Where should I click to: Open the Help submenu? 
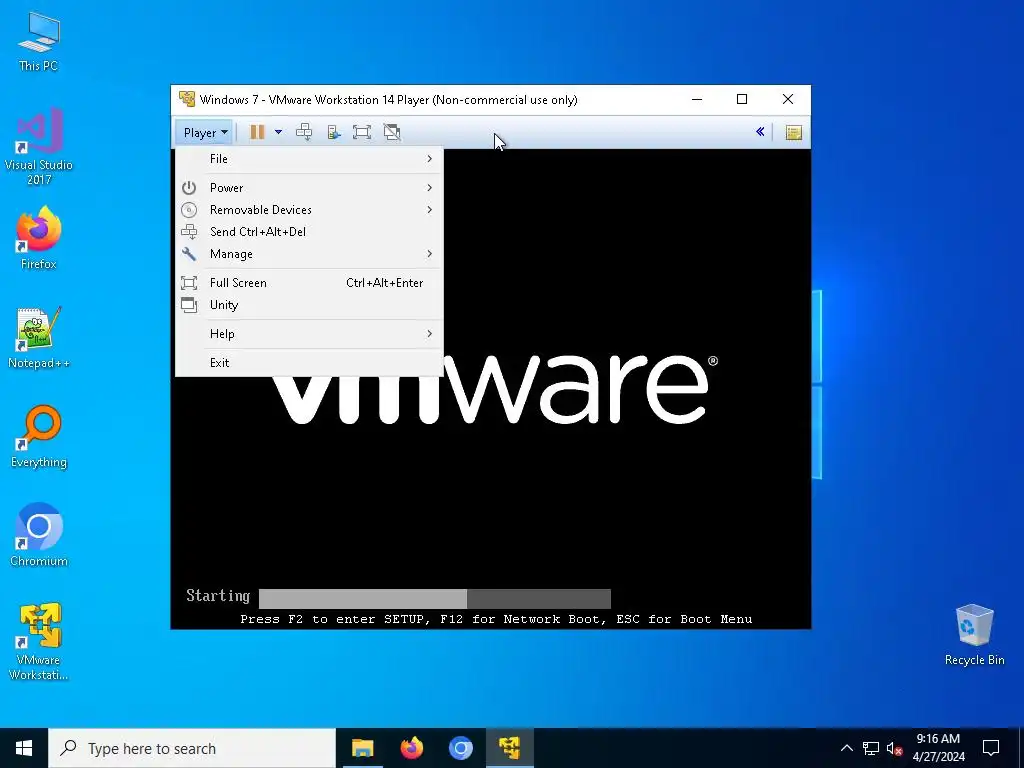[x=310, y=334]
